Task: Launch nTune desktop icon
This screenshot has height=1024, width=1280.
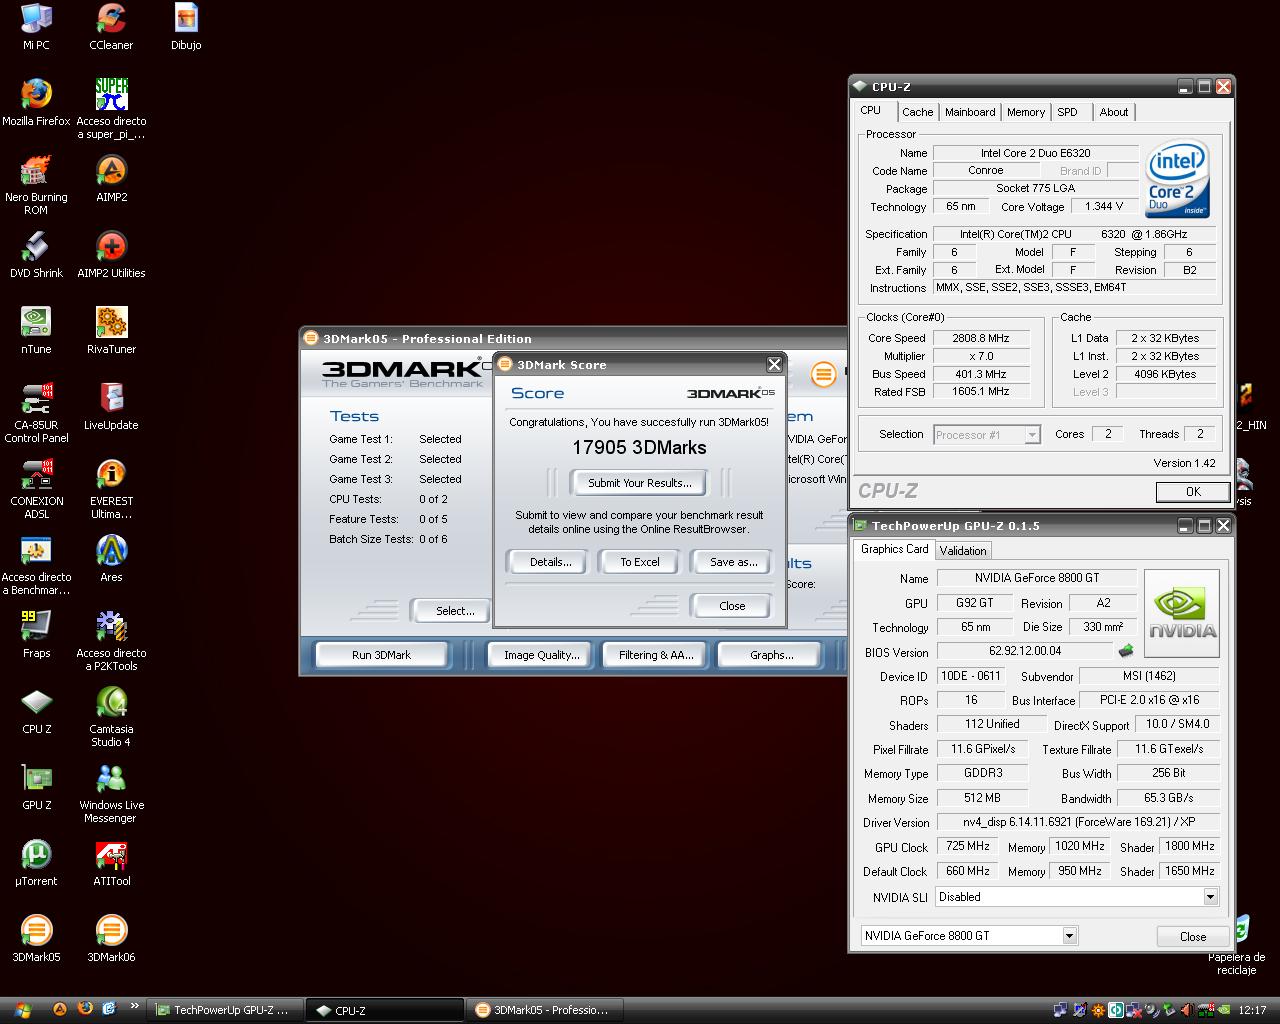Action: pos(36,330)
